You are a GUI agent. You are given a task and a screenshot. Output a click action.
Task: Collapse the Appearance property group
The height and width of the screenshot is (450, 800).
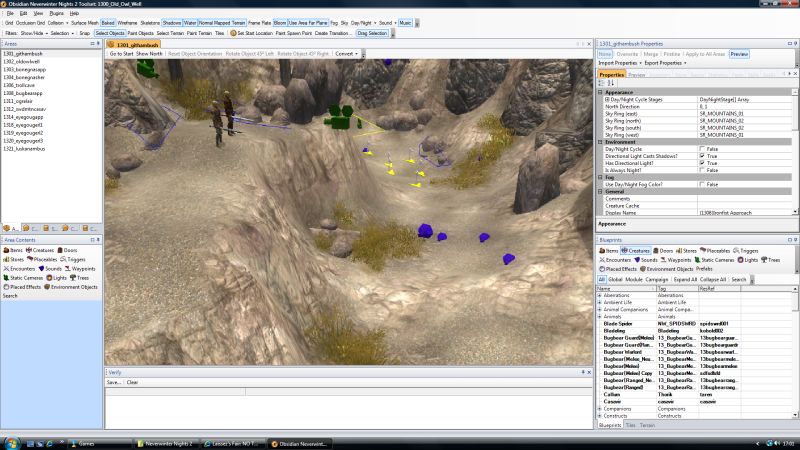[600, 92]
